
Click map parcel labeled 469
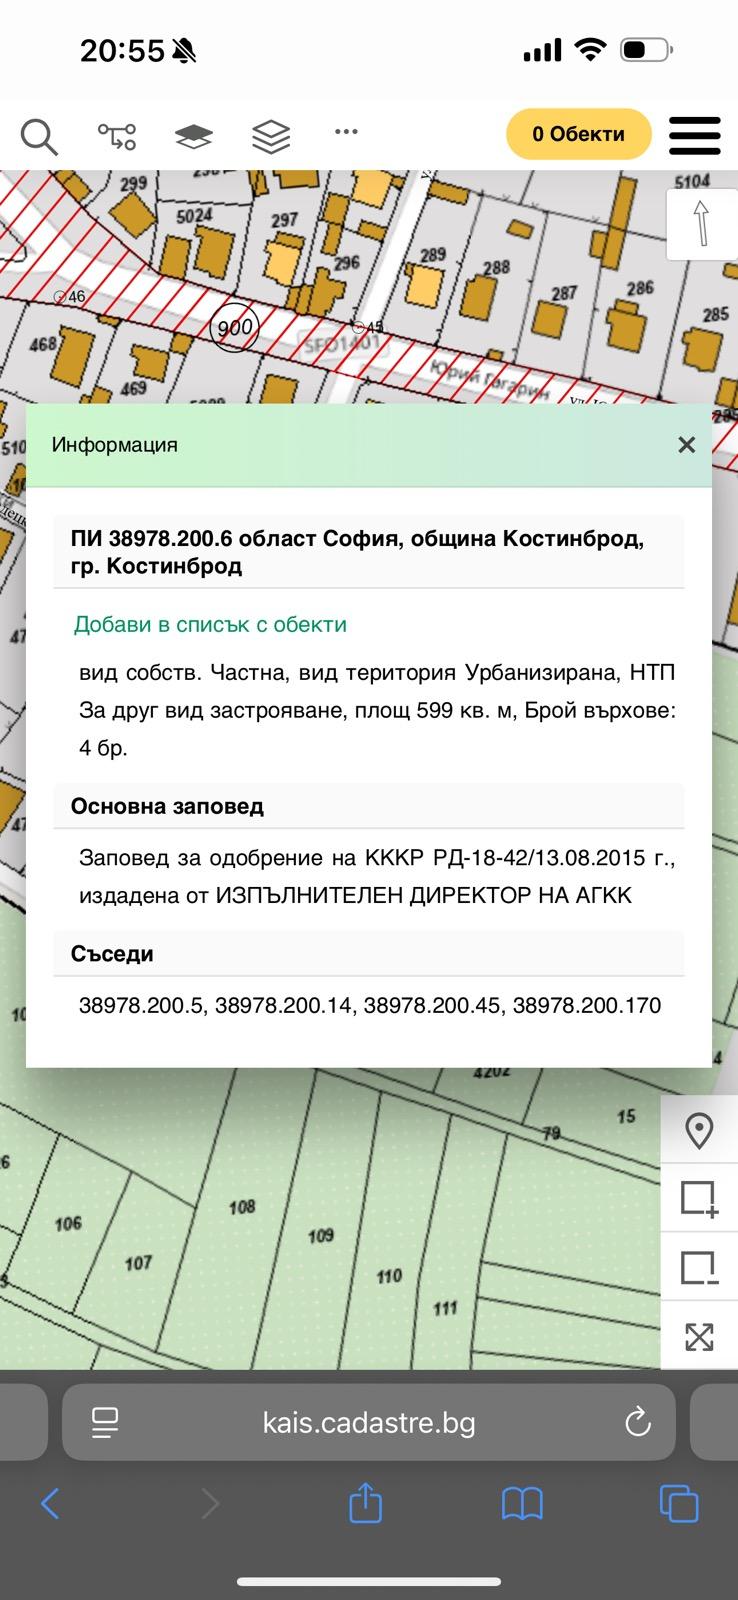point(133,388)
